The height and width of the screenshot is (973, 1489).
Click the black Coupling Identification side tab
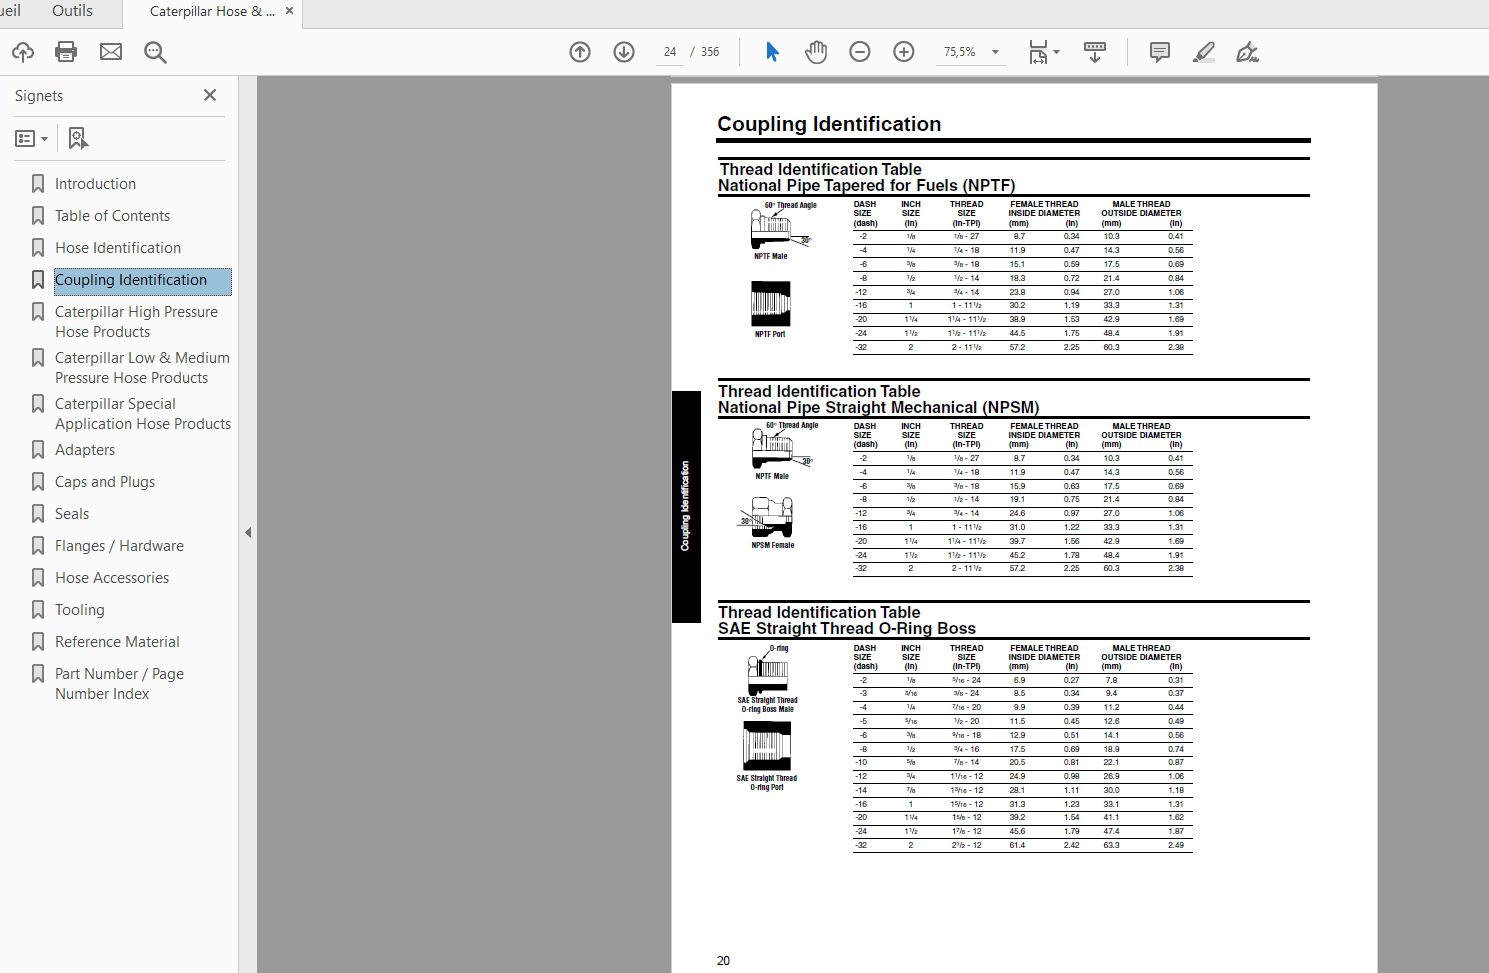click(686, 506)
